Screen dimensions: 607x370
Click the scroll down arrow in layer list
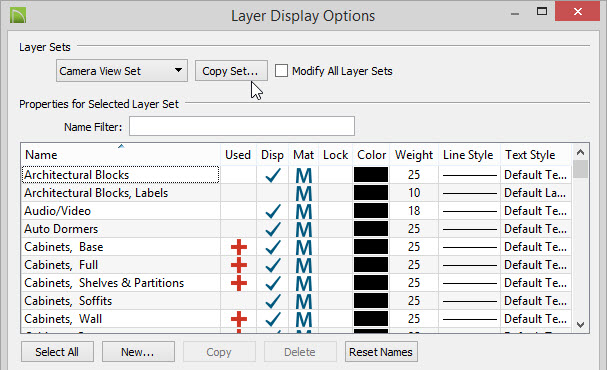tap(580, 324)
